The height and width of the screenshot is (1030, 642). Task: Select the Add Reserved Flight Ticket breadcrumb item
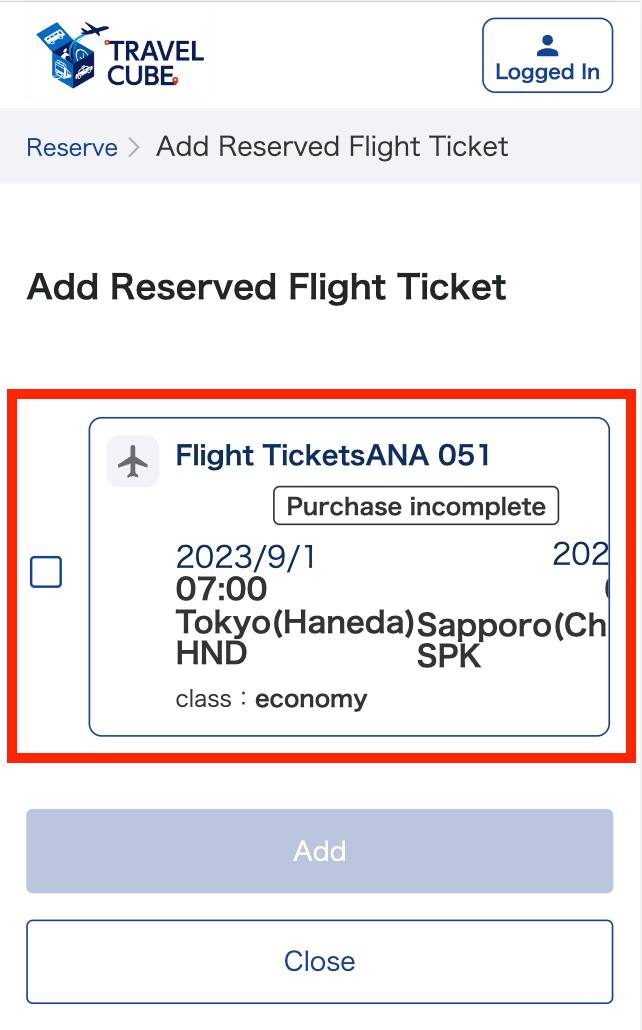[330, 147]
